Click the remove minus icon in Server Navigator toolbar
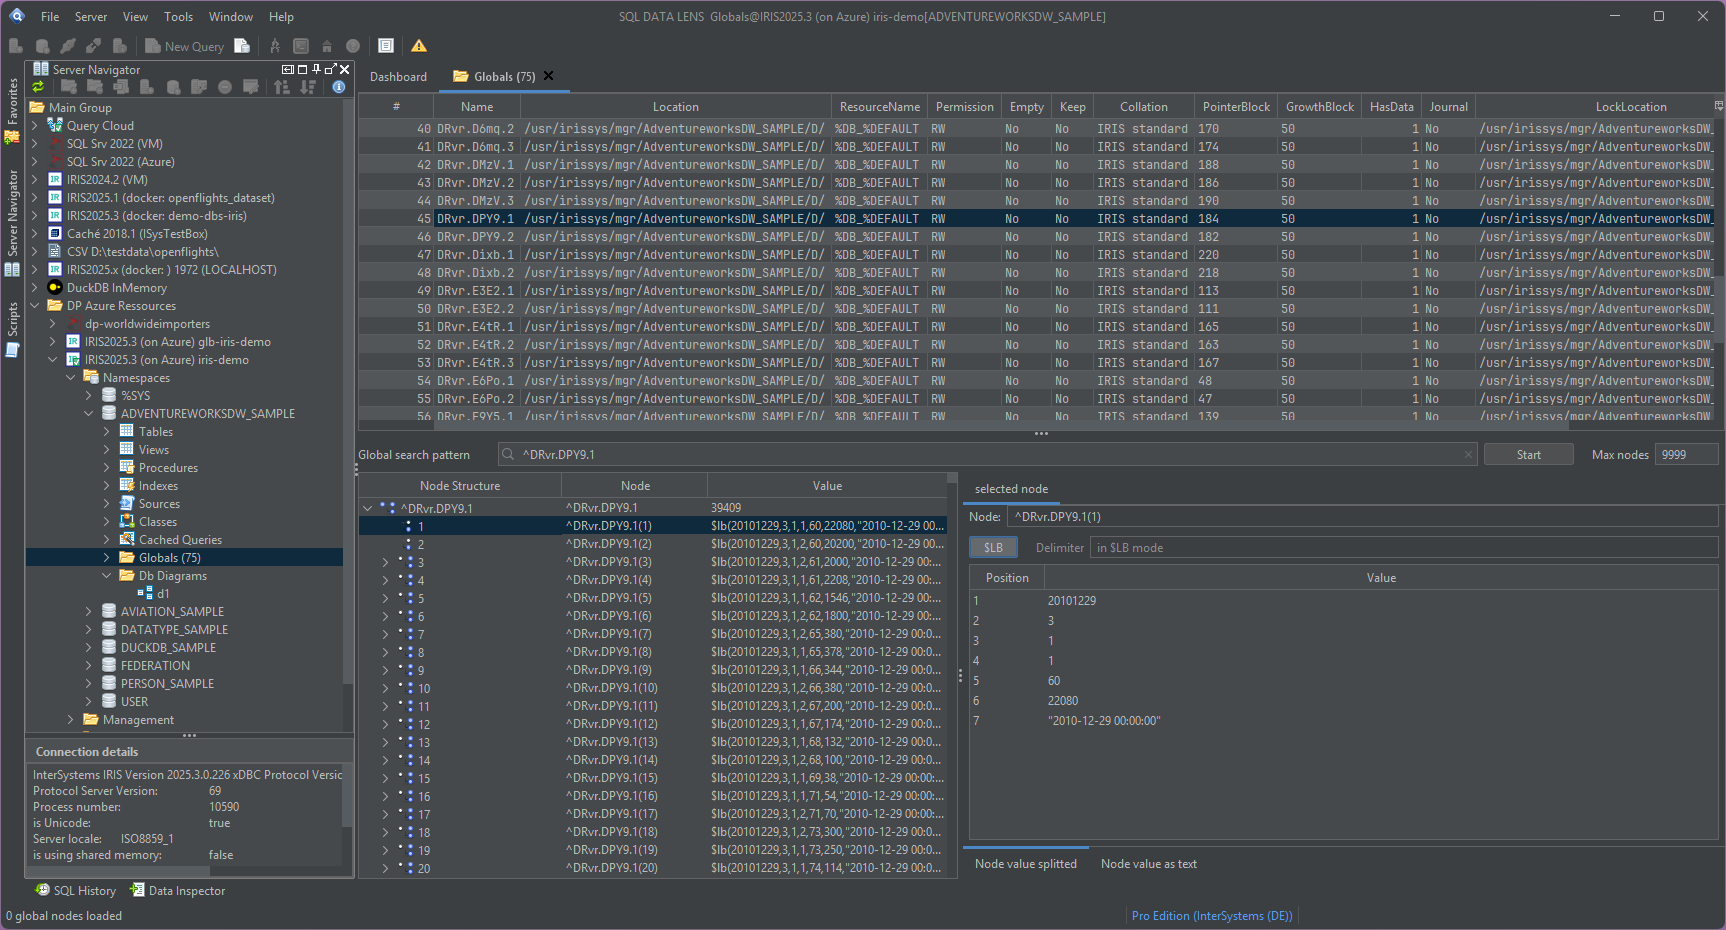 pos(225,87)
